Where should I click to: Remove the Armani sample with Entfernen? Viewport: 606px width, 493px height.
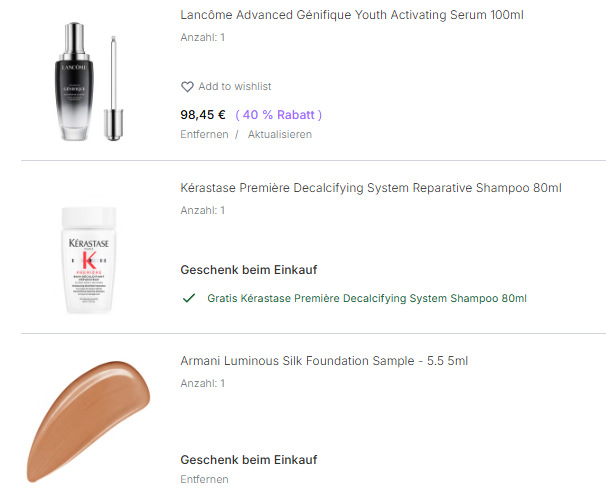[x=204, y=479]
